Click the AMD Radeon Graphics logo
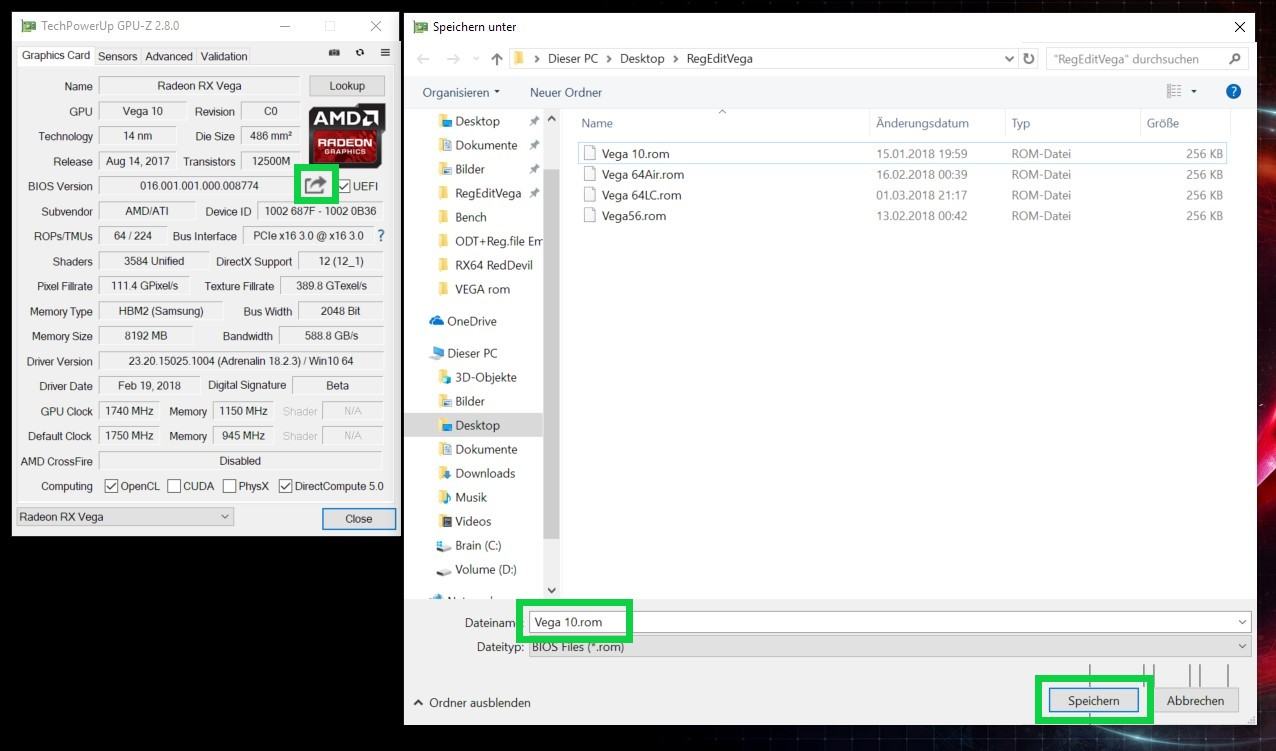Image resolution: width=1276 pixels, height=751 pixels. (346, 135)
